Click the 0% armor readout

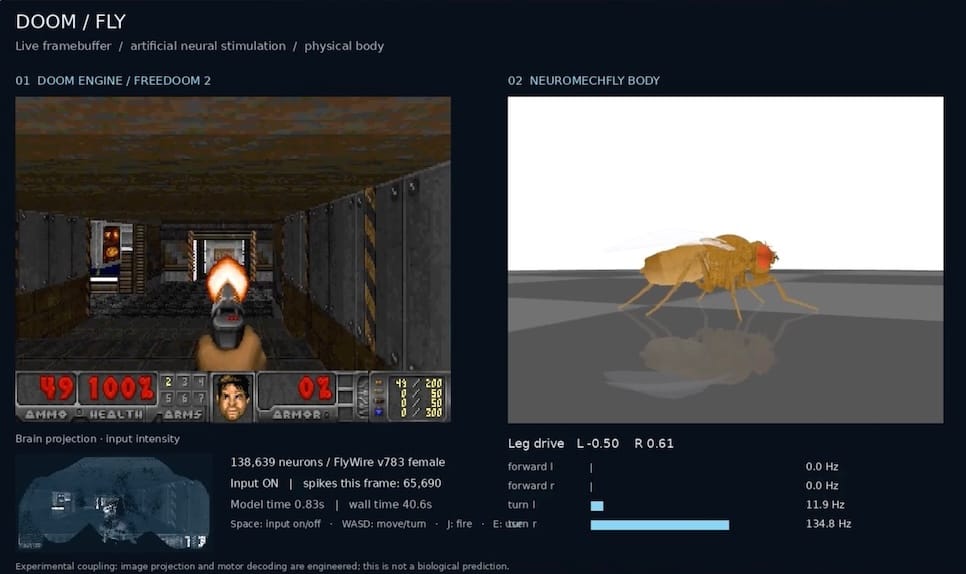[x=315, y=389]
